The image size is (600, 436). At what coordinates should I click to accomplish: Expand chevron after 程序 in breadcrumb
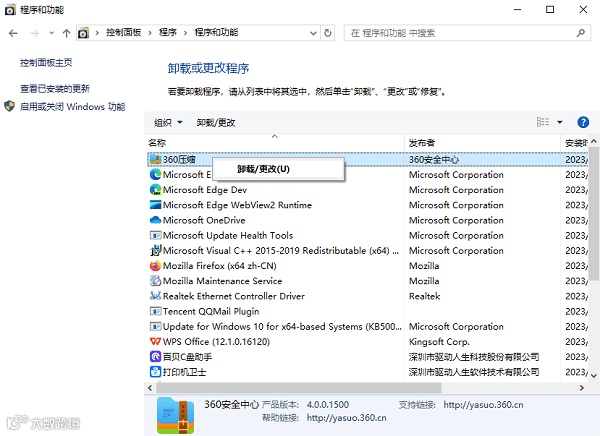(186, 33)
